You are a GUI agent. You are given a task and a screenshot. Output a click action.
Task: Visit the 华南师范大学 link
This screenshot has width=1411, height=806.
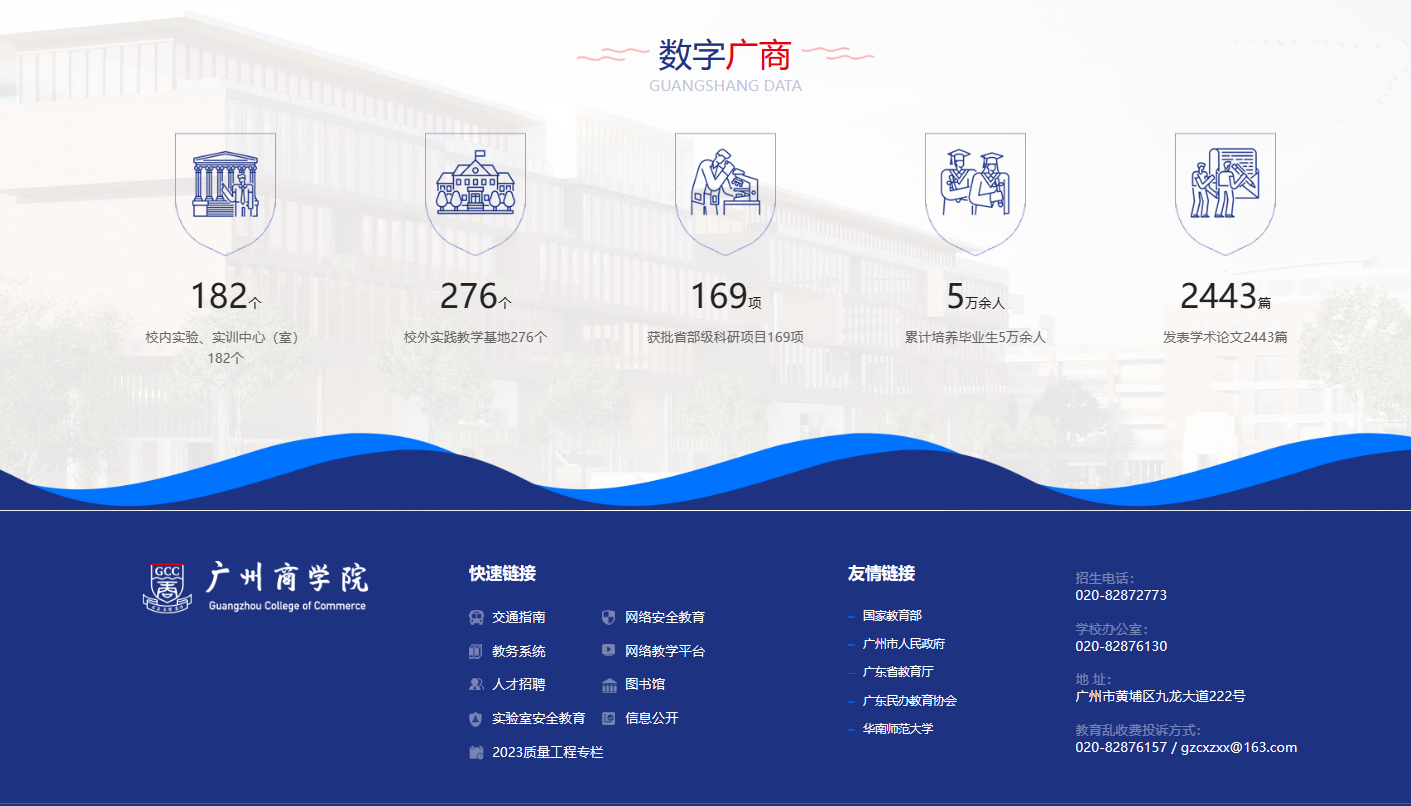897,729
